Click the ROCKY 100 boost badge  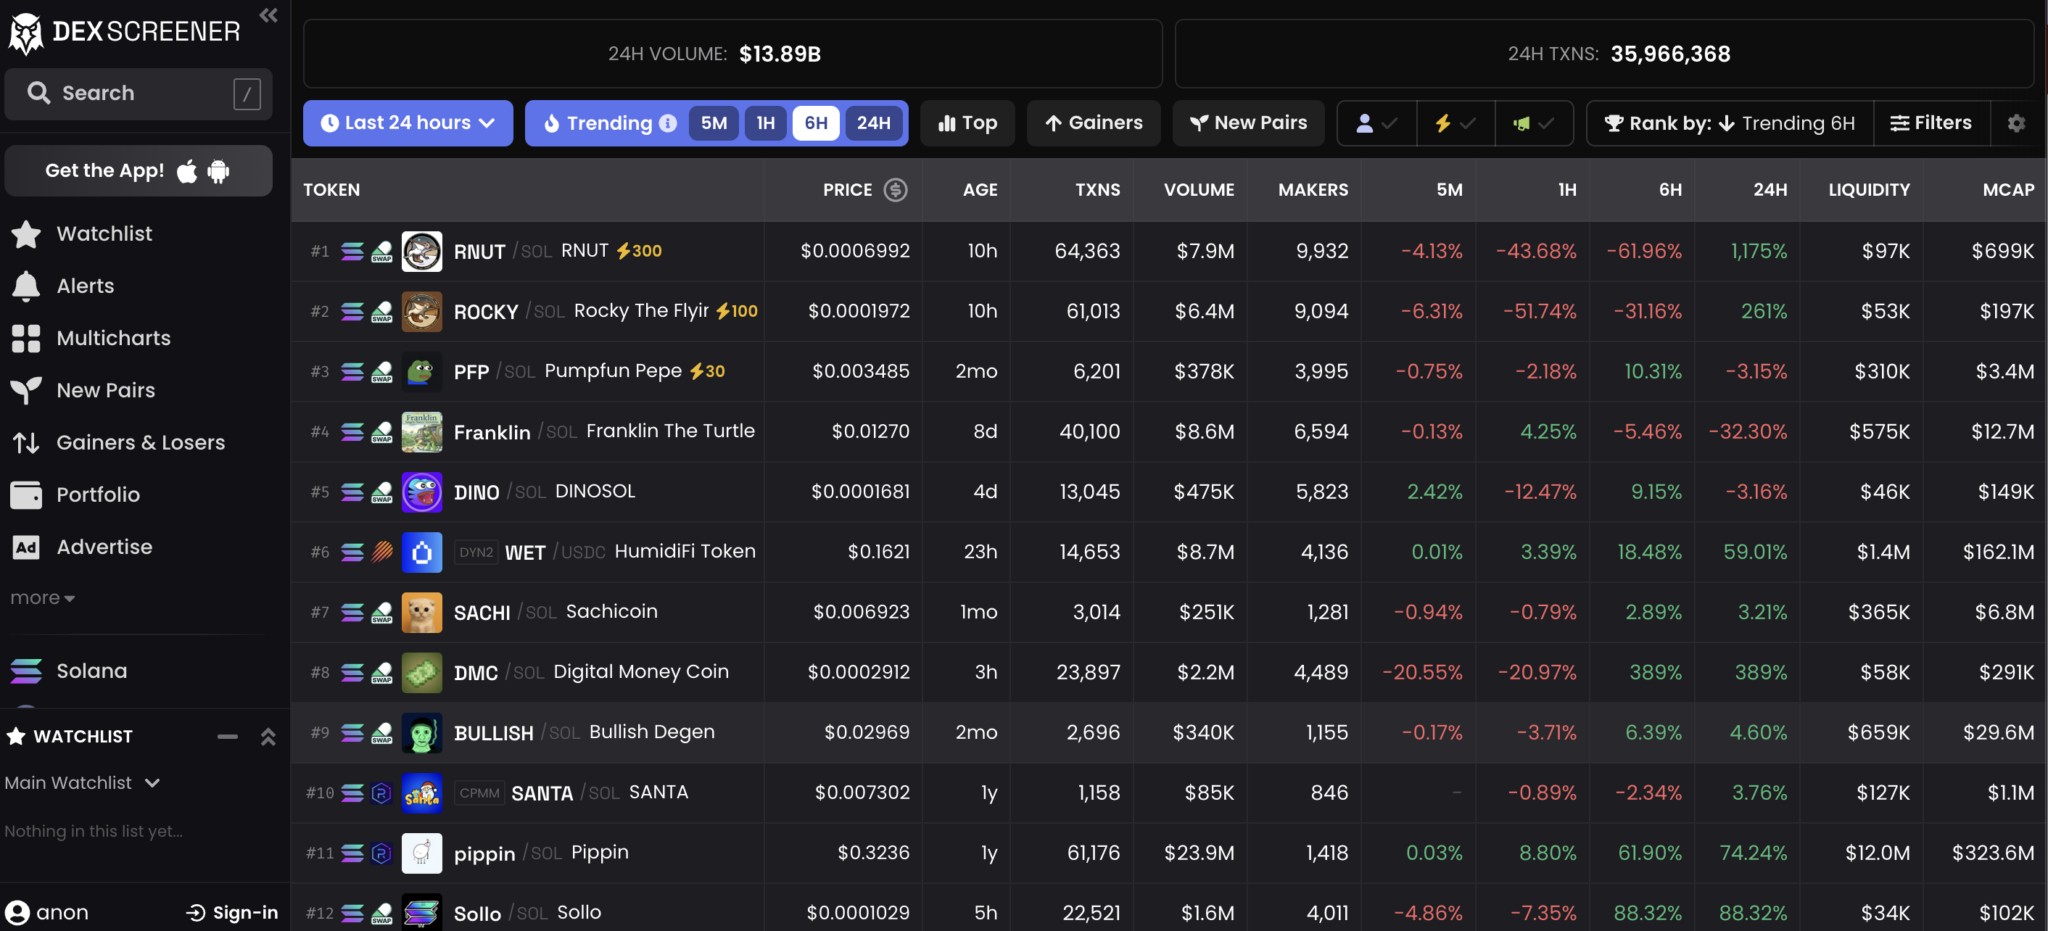[x=737, y=311]
